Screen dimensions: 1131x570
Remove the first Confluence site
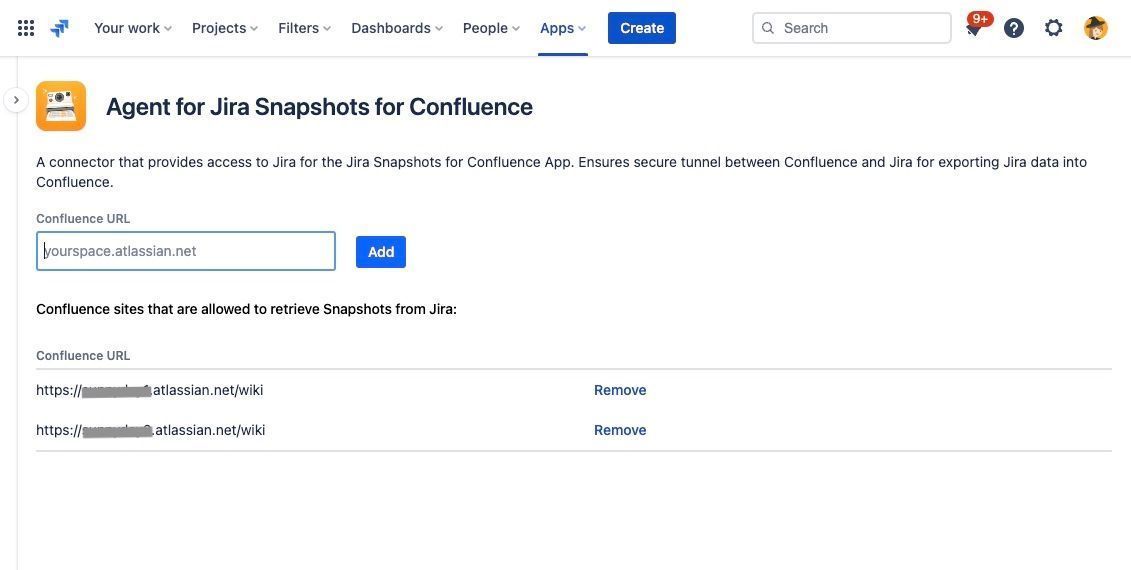tap(620, 390)
